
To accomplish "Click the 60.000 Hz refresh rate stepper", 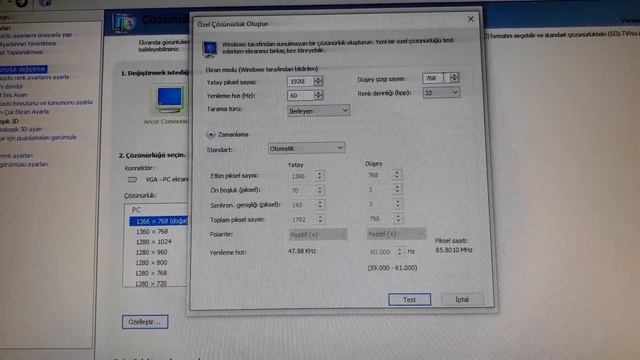I will coord(400,251).
